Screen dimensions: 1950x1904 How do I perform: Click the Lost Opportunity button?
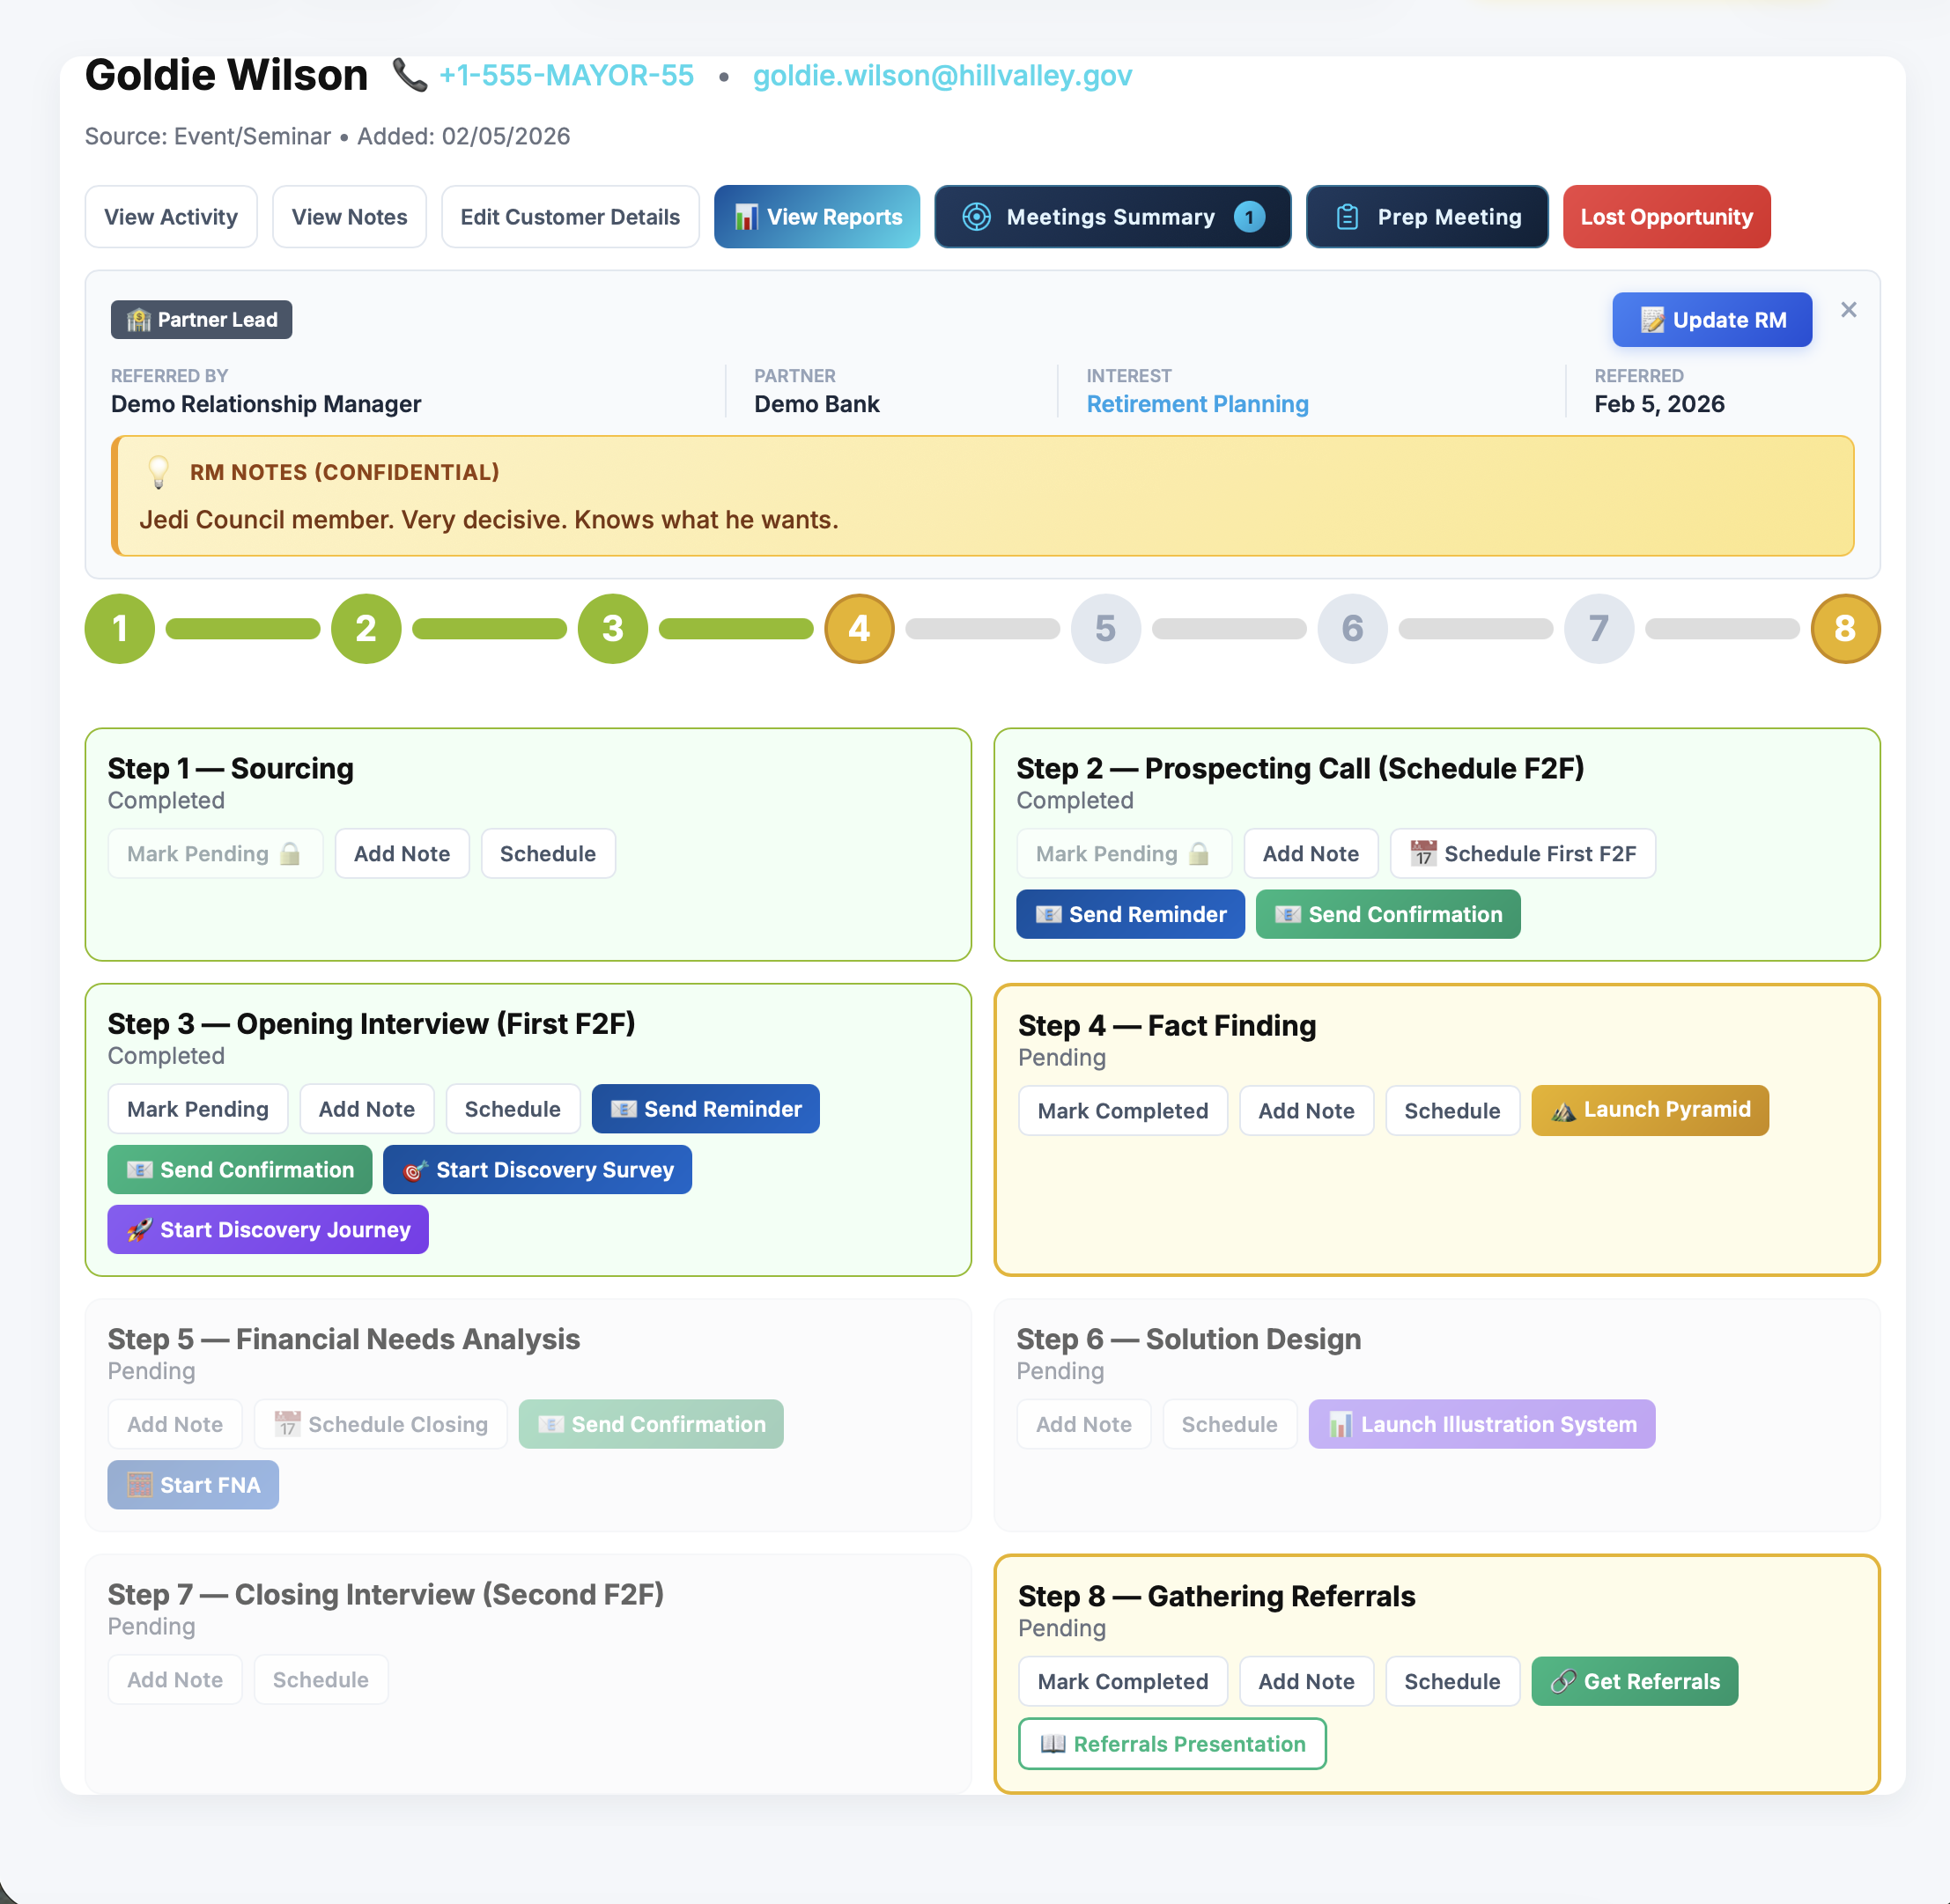coord(1666,217)
